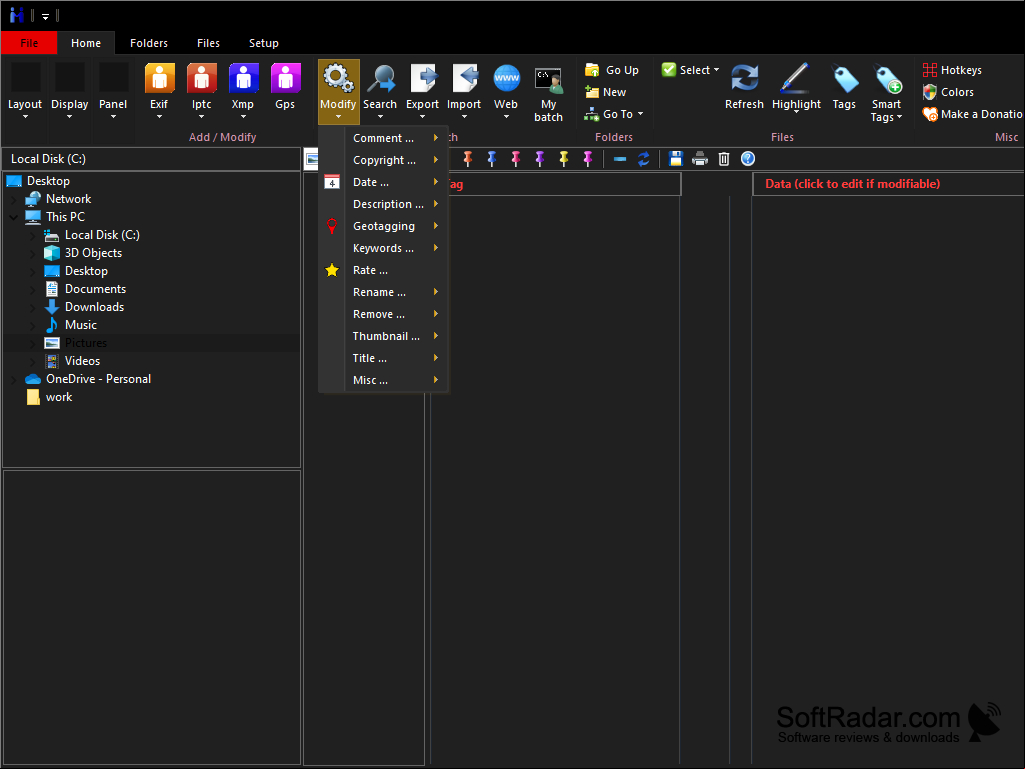Switch to the Folders ribbon tab
Viewport: 1025px width, 769px height.
coord(149,43)
